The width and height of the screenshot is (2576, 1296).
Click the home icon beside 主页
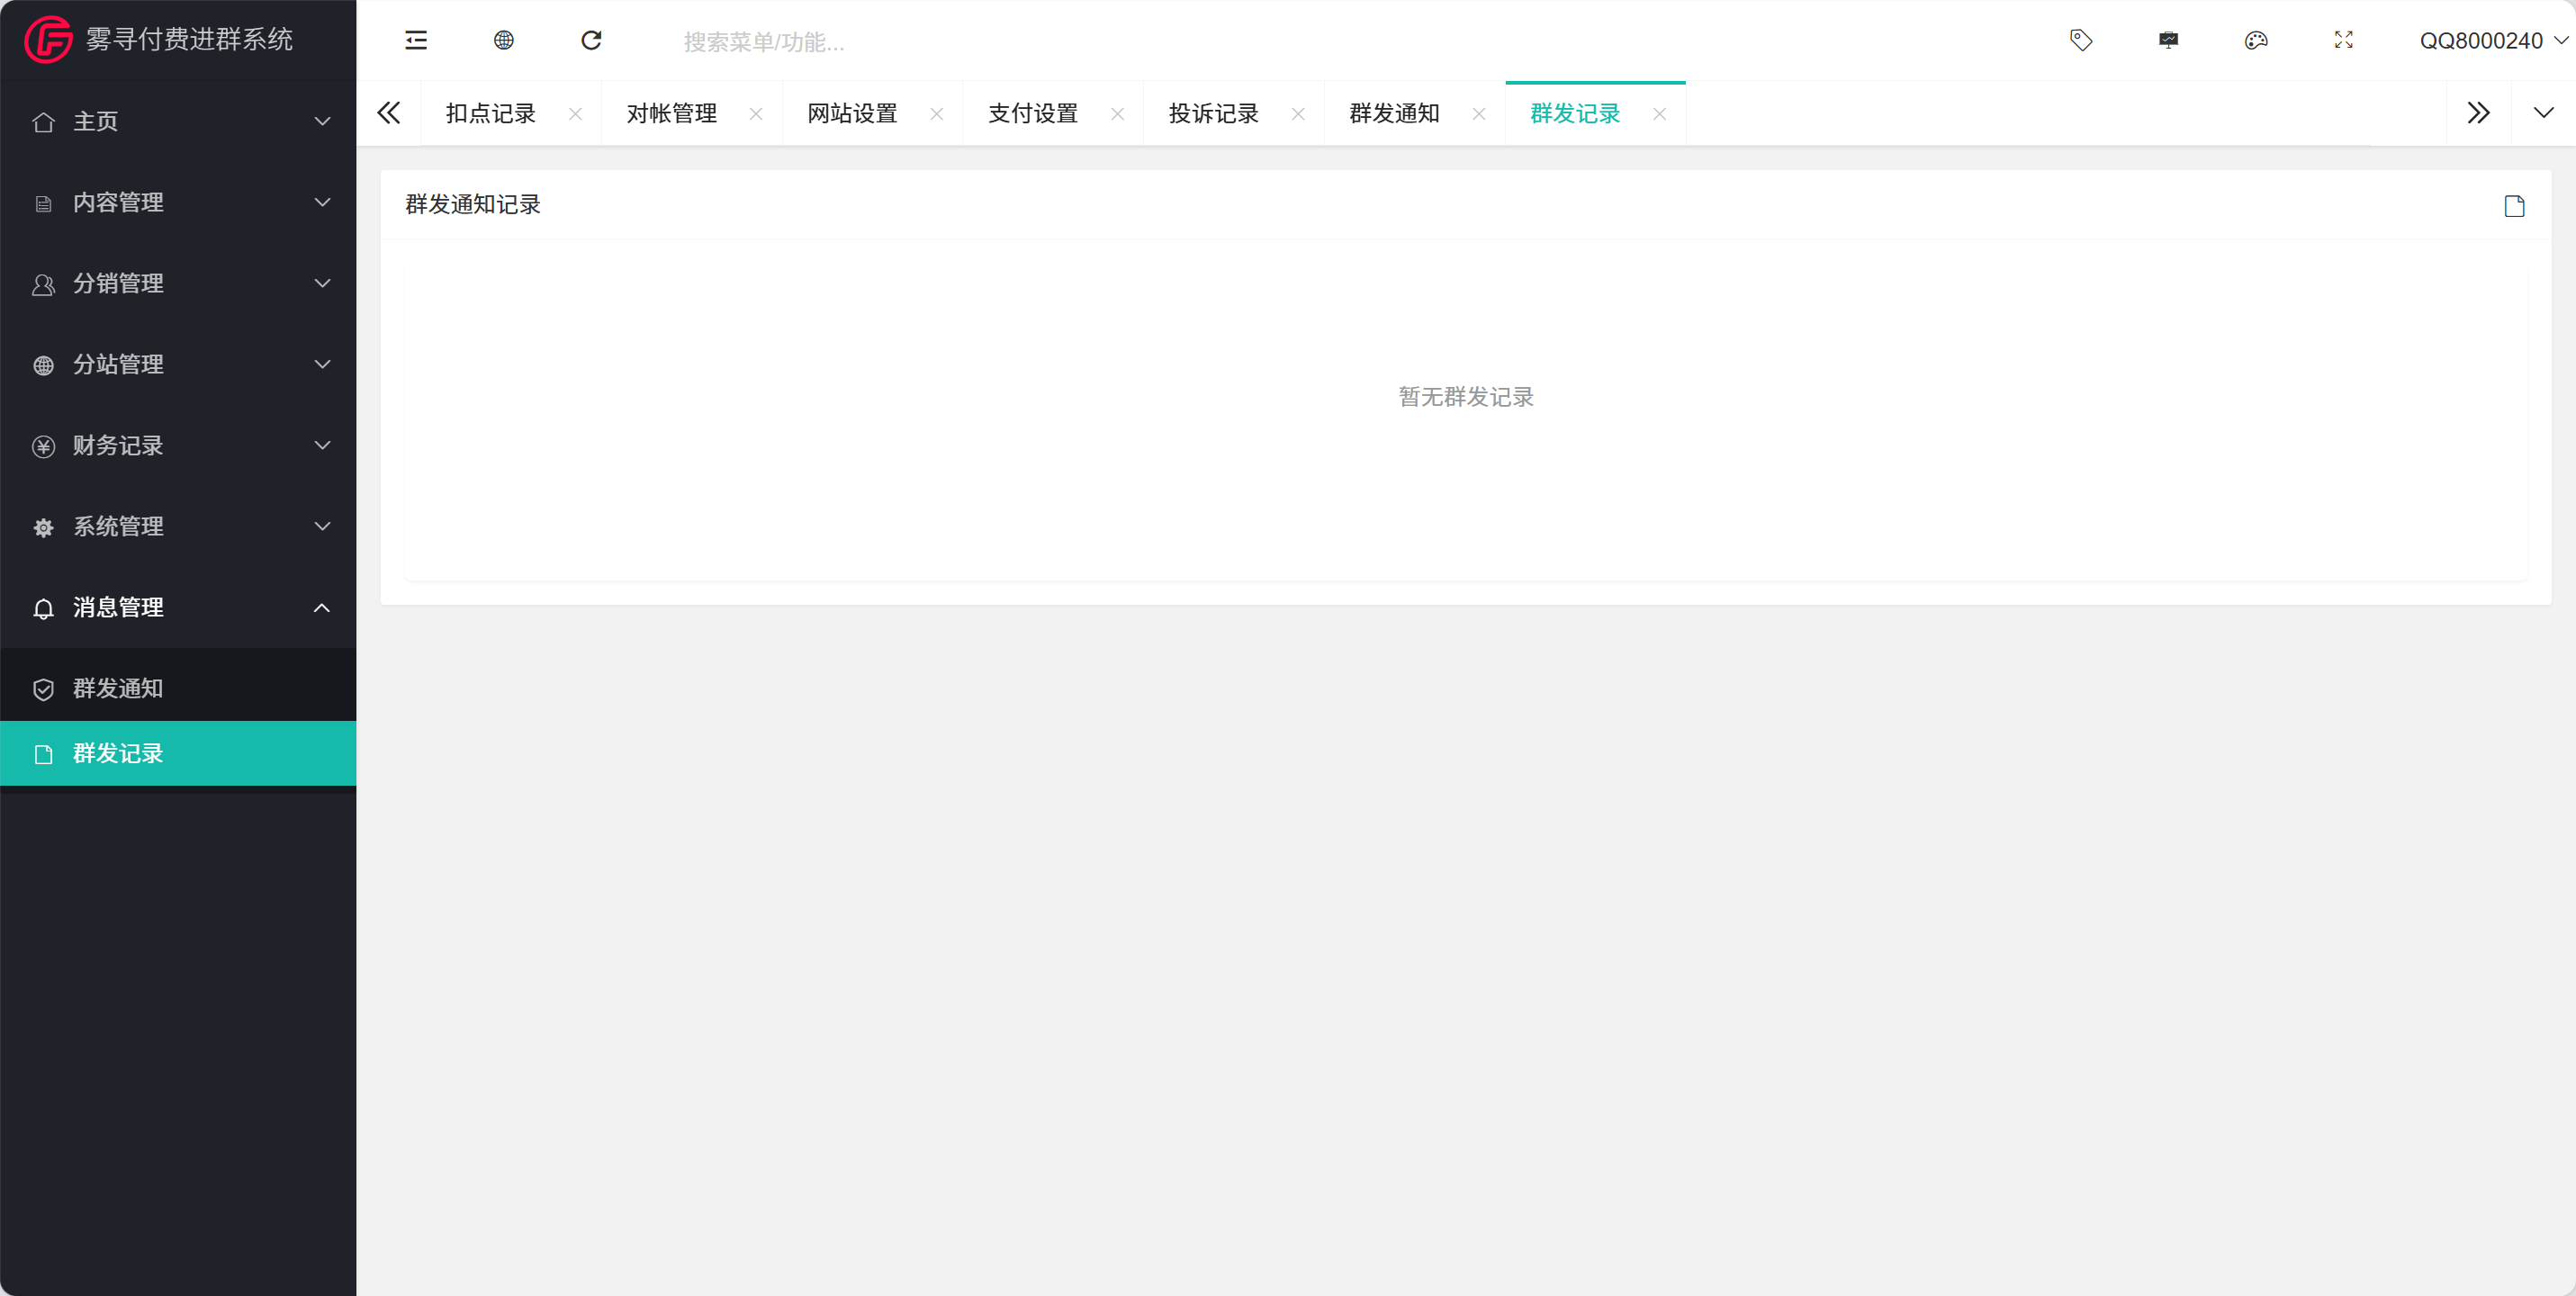coord(43,122)
